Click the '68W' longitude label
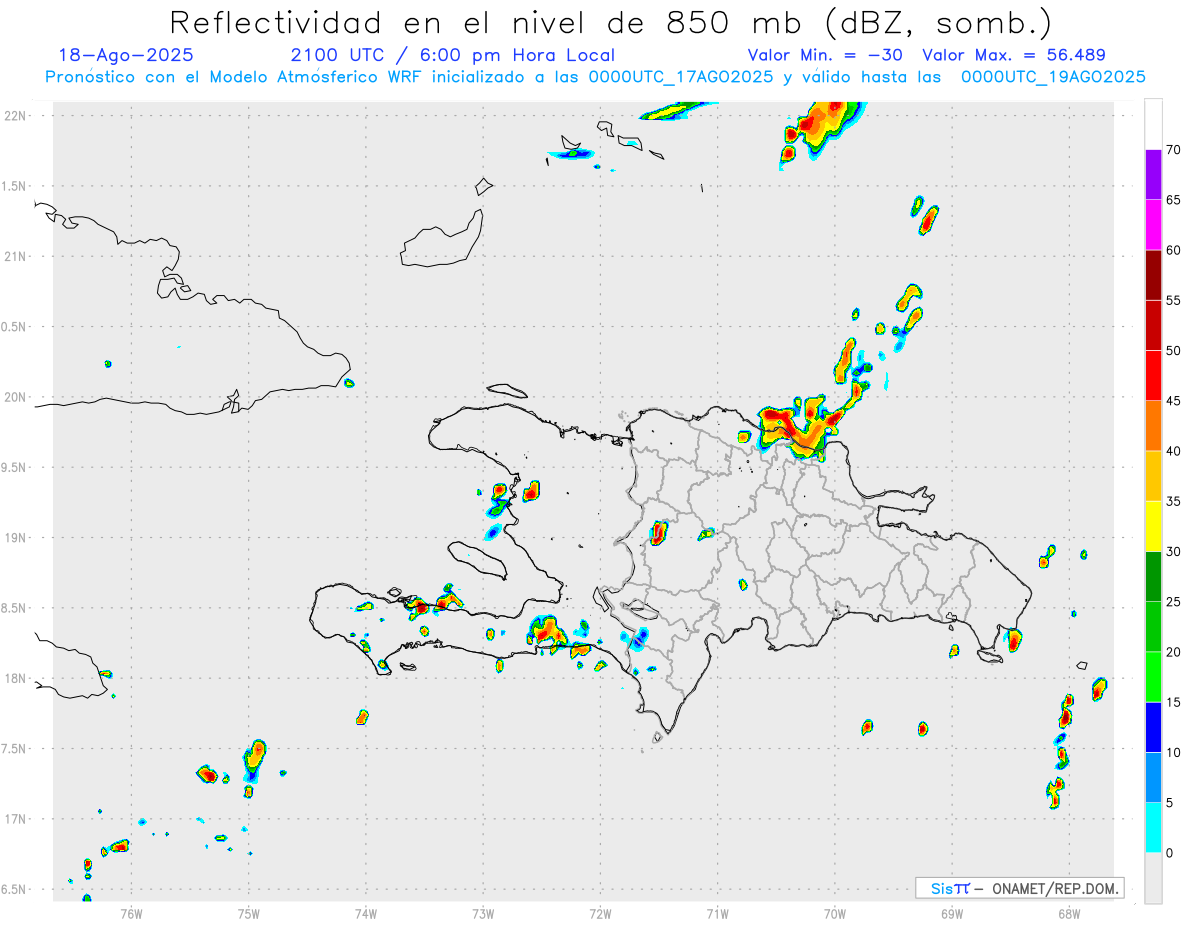Viewport: 1200px width, 927px height. tap(1069, 913)
